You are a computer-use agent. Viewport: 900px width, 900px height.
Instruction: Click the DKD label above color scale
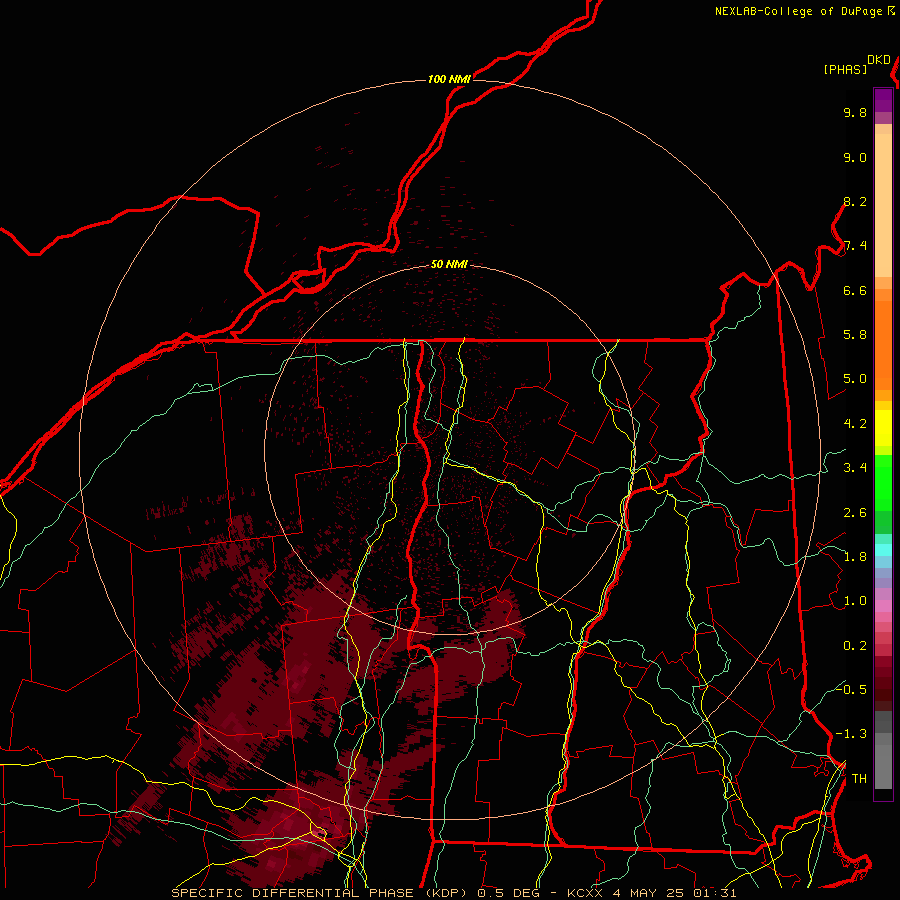pyautogui.click(x=879, y=60)
